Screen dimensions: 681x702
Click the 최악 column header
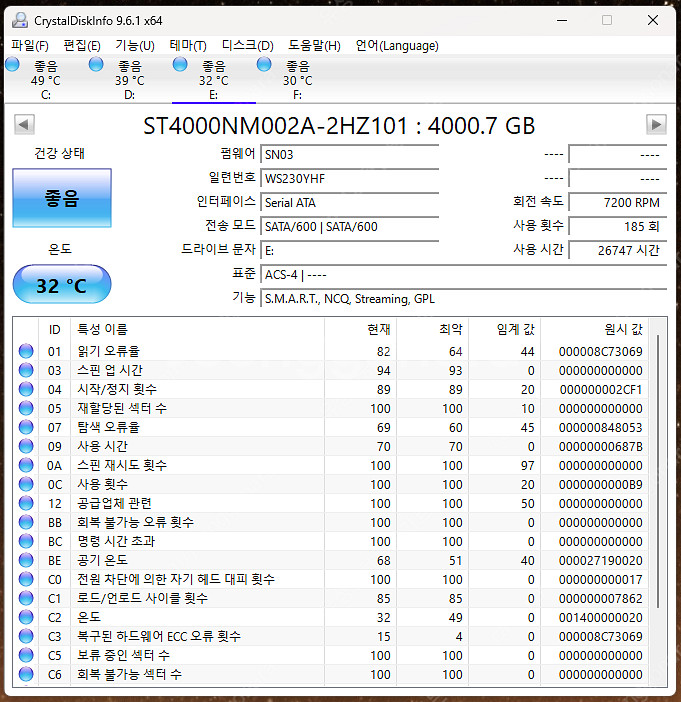coord(433,330)
